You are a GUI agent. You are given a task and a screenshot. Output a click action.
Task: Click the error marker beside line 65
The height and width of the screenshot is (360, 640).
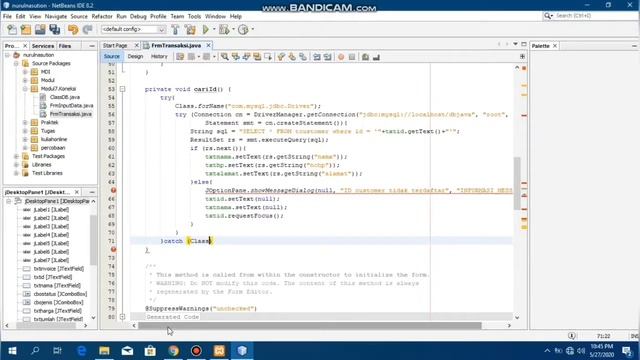pos(113,190)
